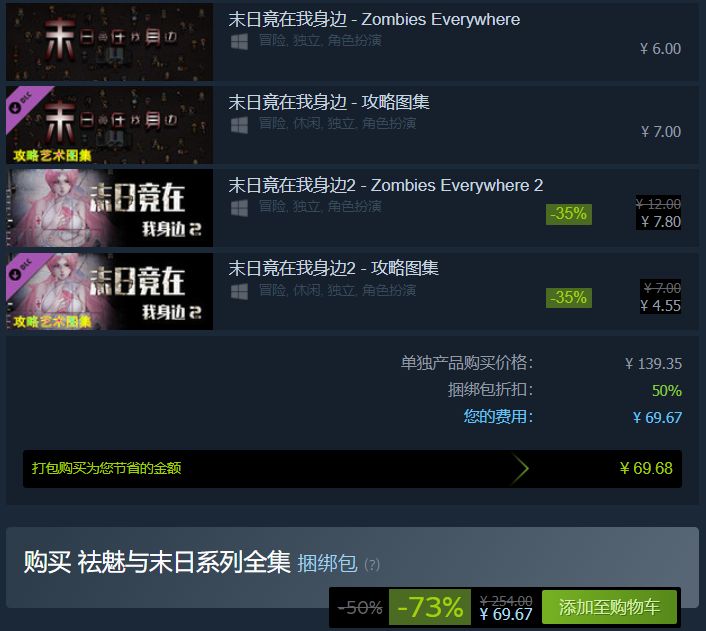
Task: Open the 末日竟在我身边 - Zombies Everywhere title link
Action: pos(374,19)
